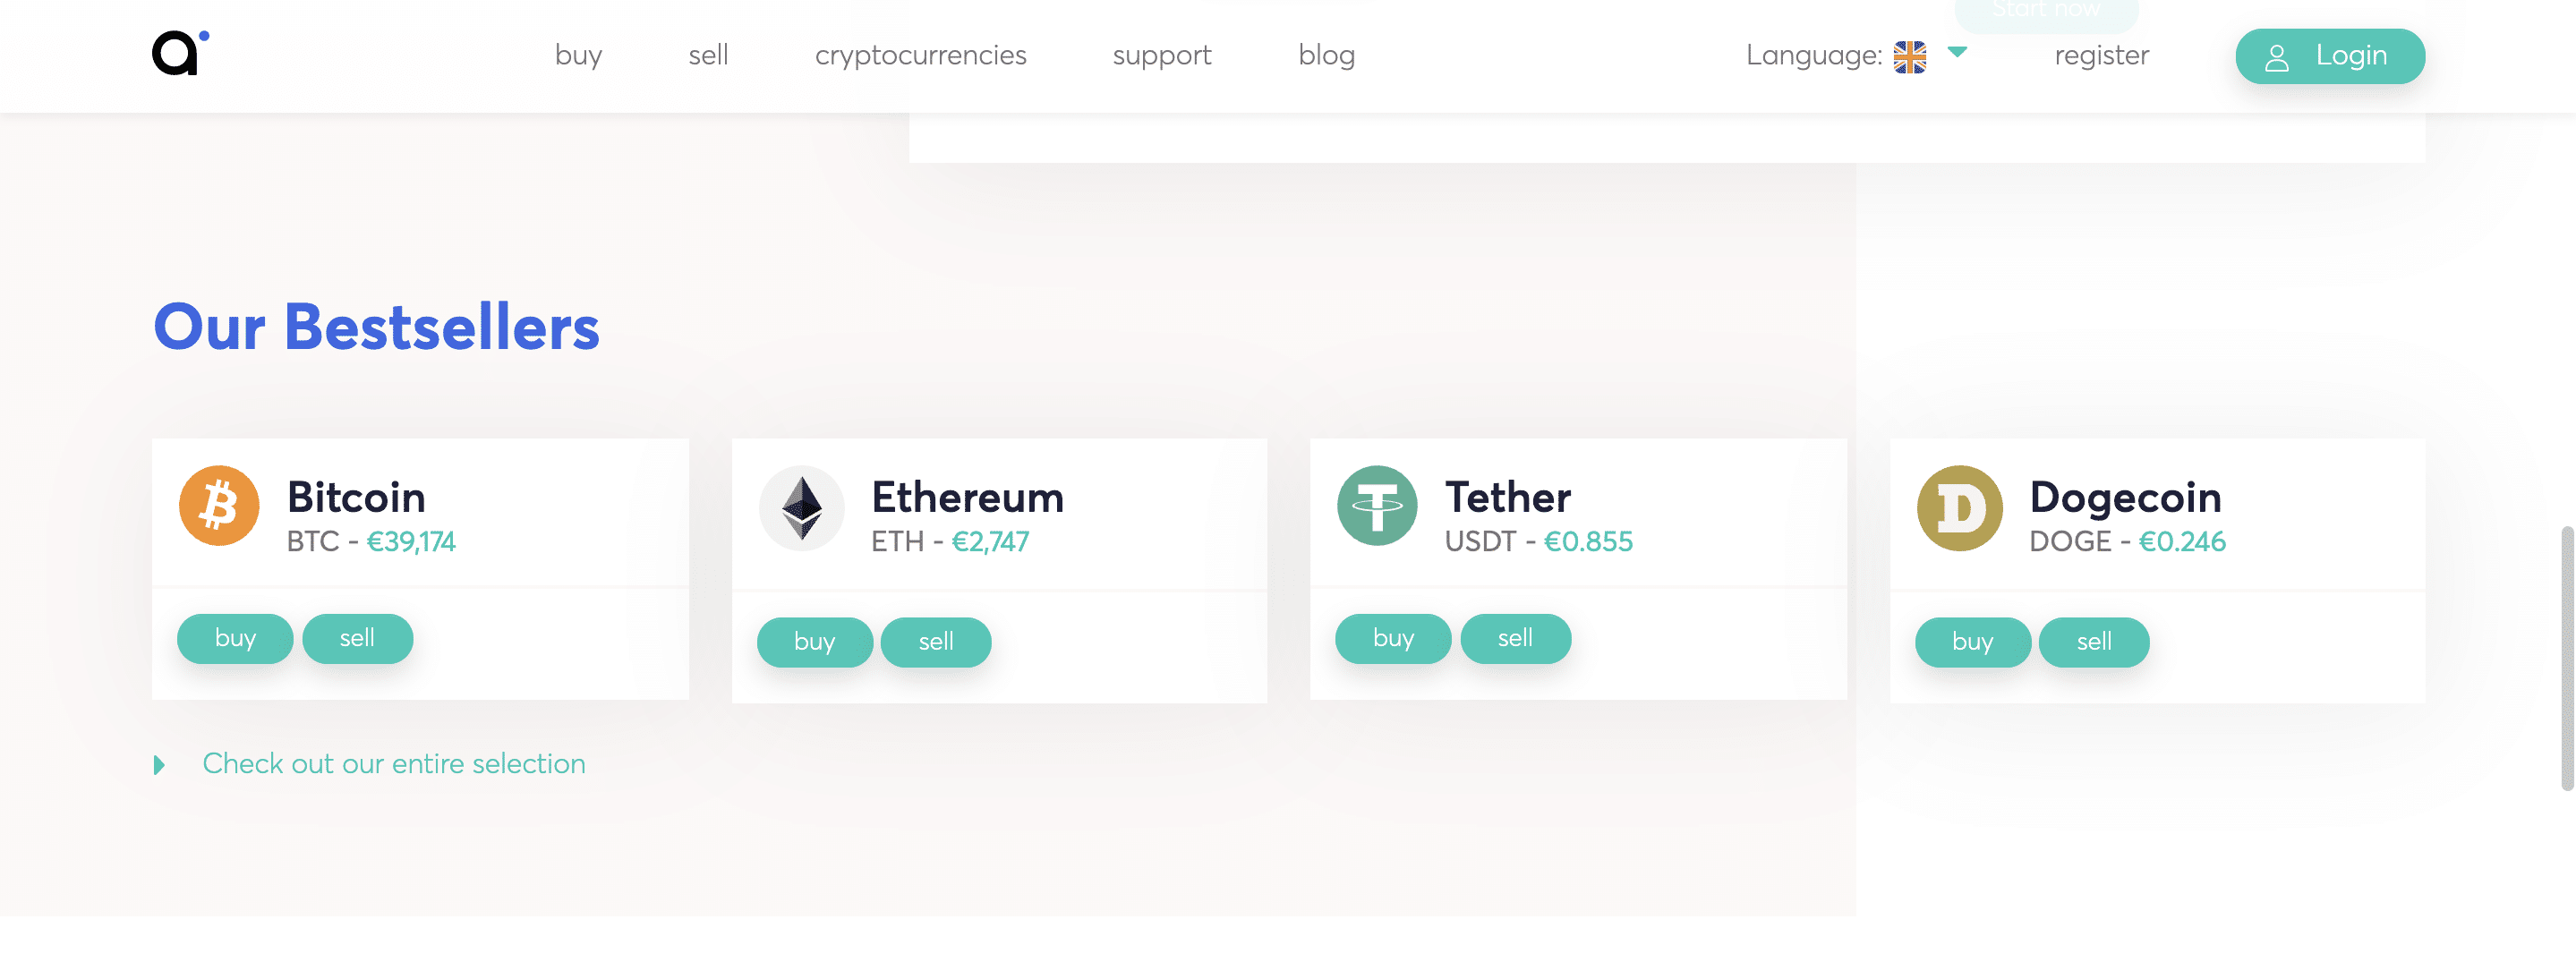
Task: Open the blog menu item
Action: point(1326,55)
